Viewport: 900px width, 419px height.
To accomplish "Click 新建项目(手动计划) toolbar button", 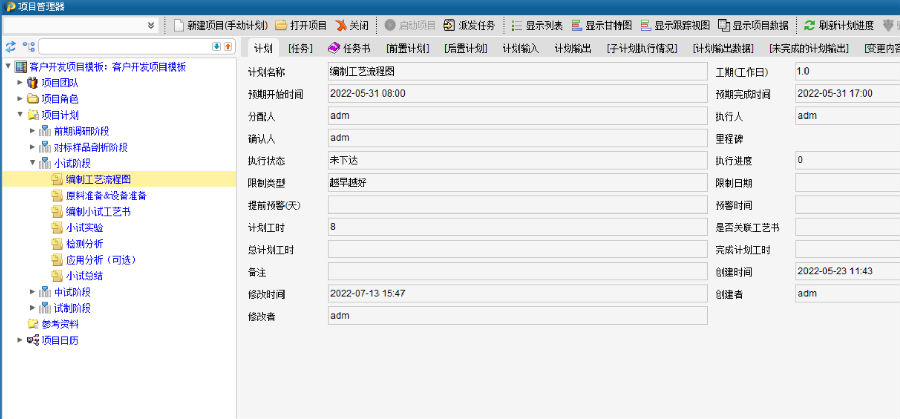I will (x=220, y=25).
